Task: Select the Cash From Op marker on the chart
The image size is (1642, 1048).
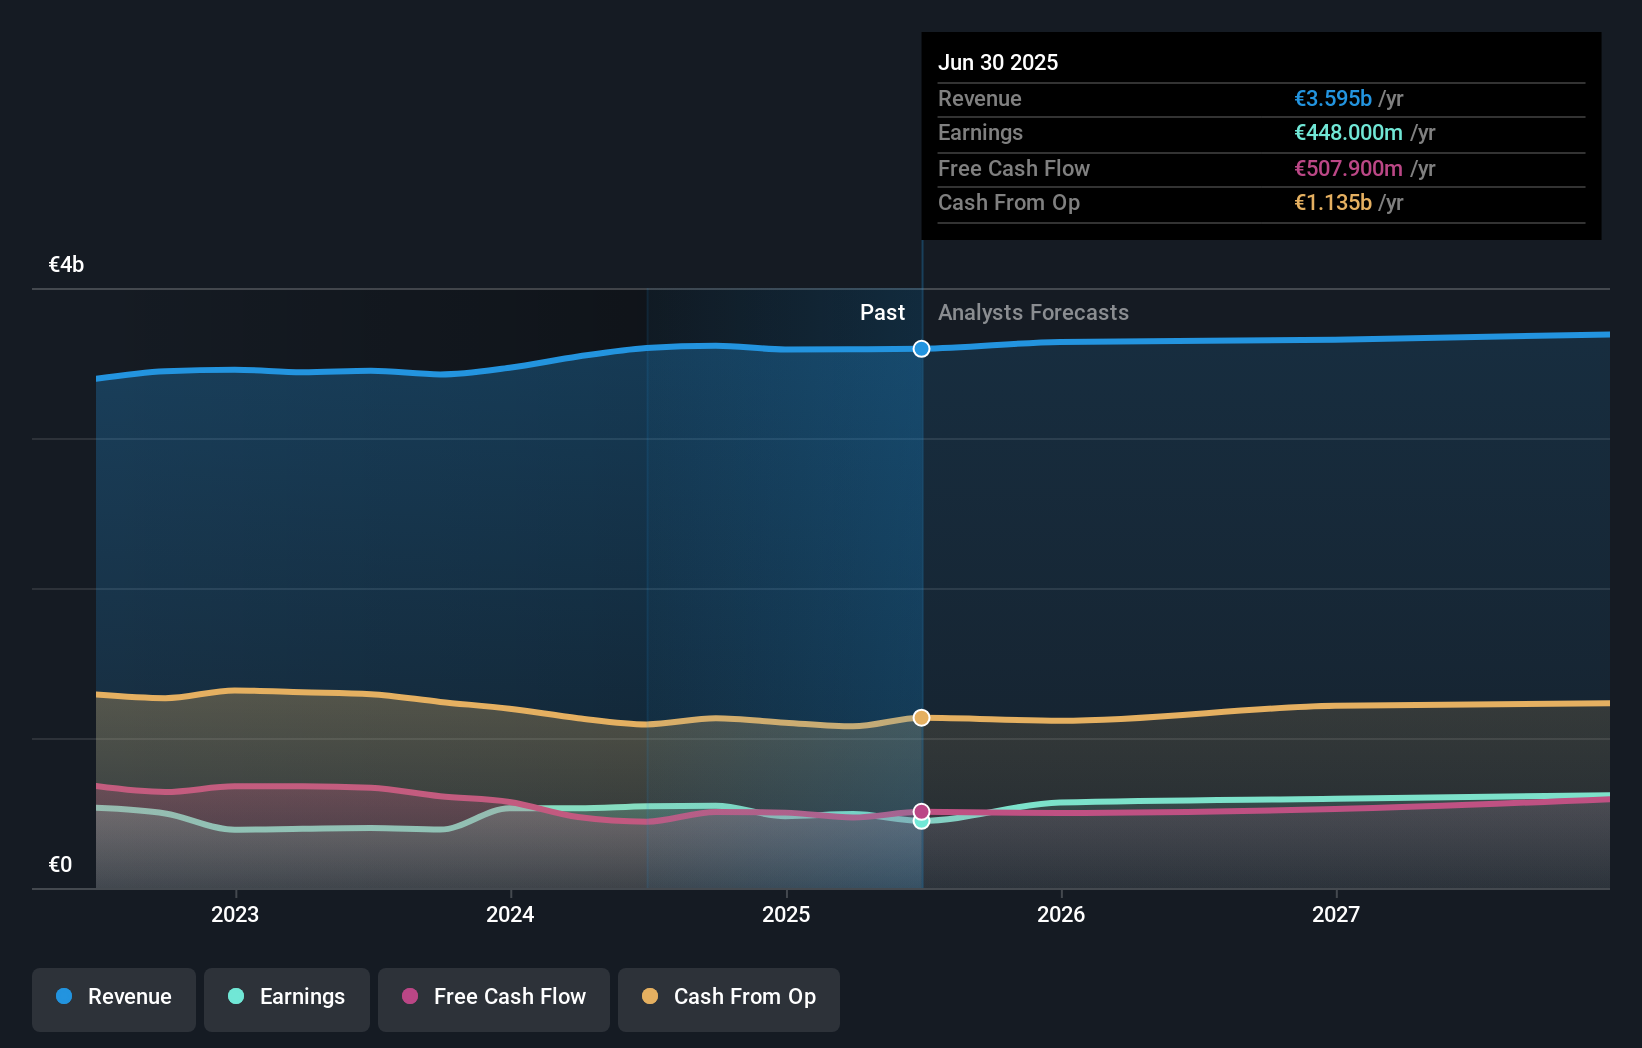Action: (921, 717)
